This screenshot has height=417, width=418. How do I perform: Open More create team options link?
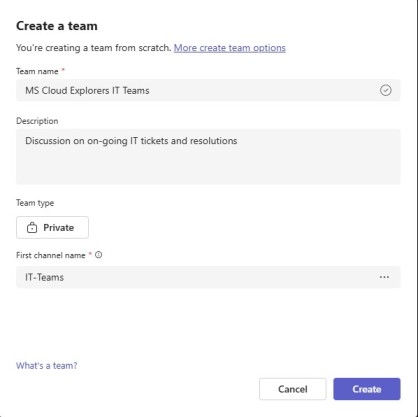230,48
